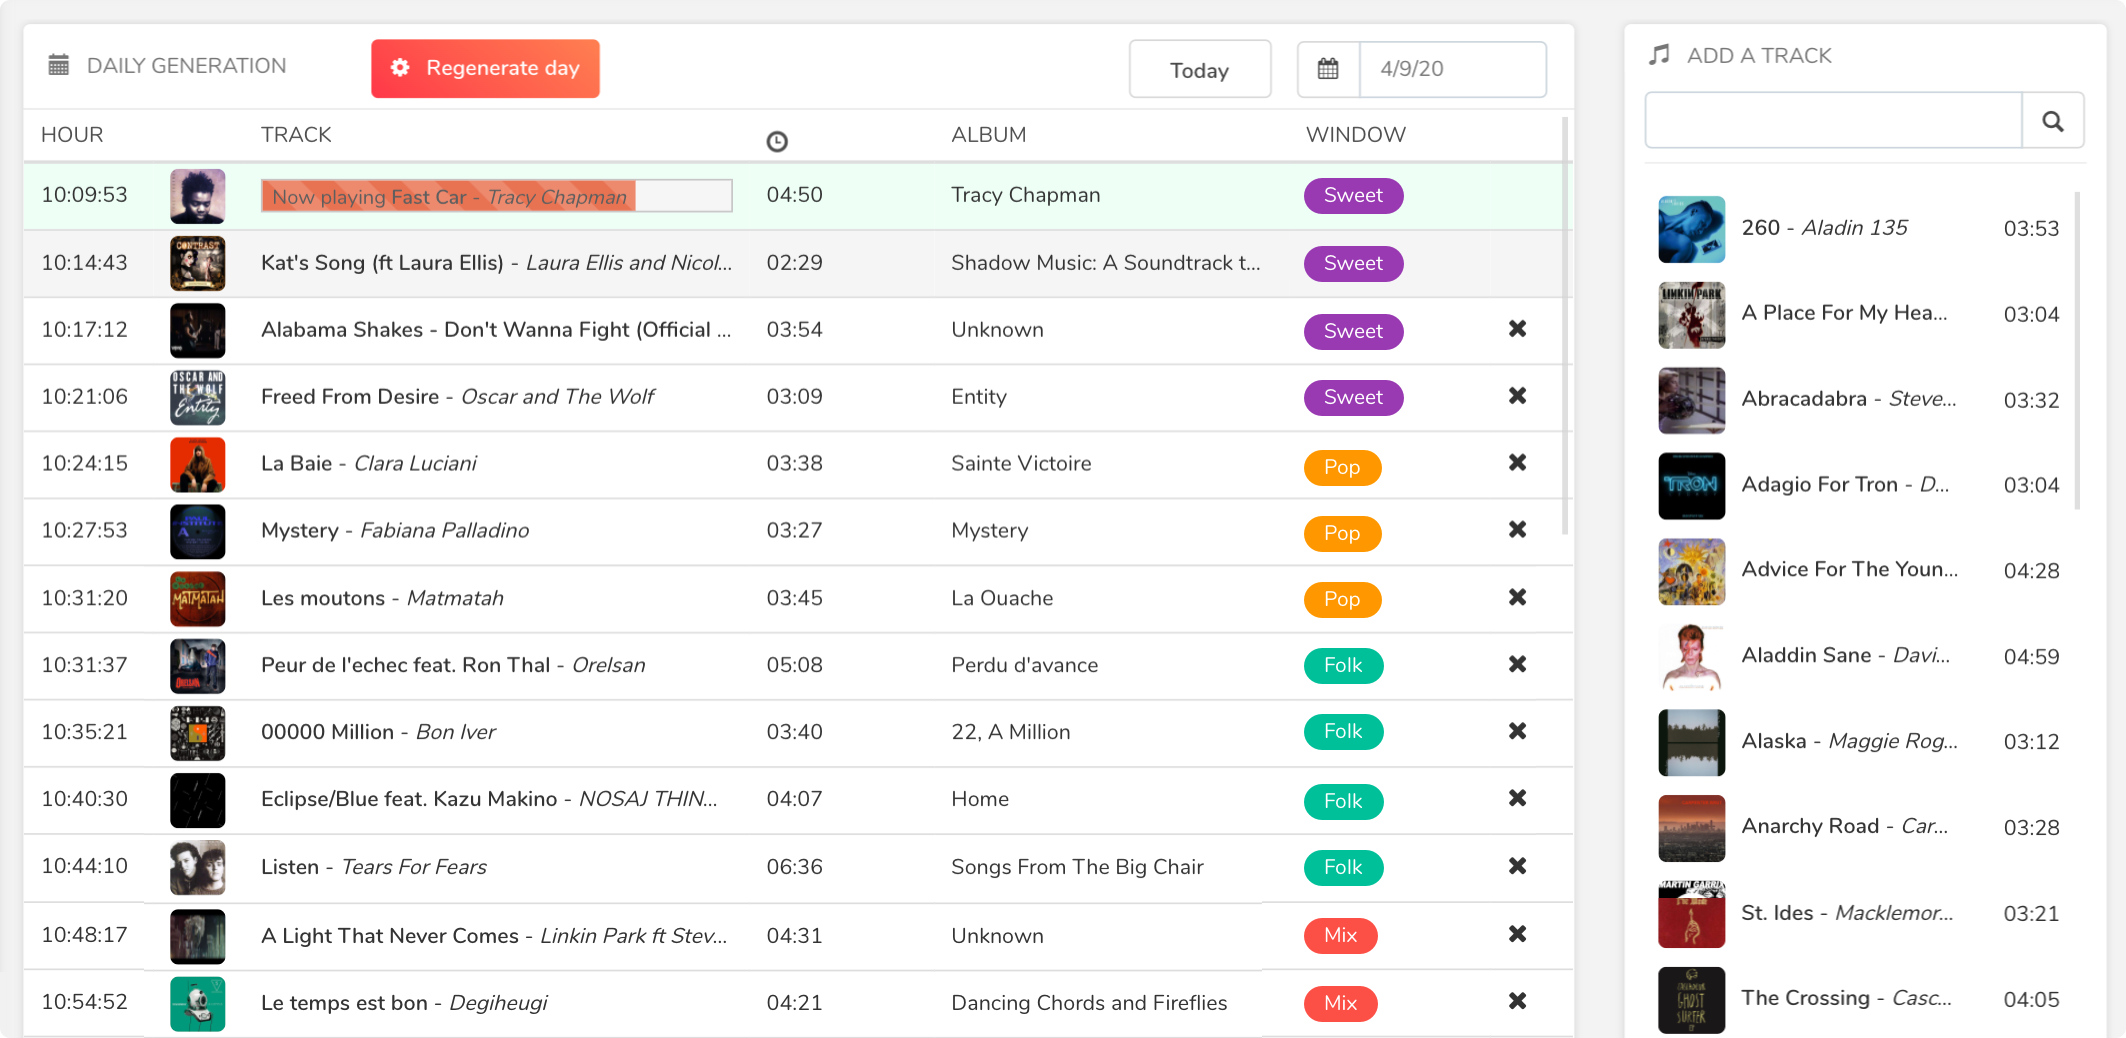Click the 06:36 duration of Listen
The width and height of the screenshot is (2126, 1038).
pos(794,867)
